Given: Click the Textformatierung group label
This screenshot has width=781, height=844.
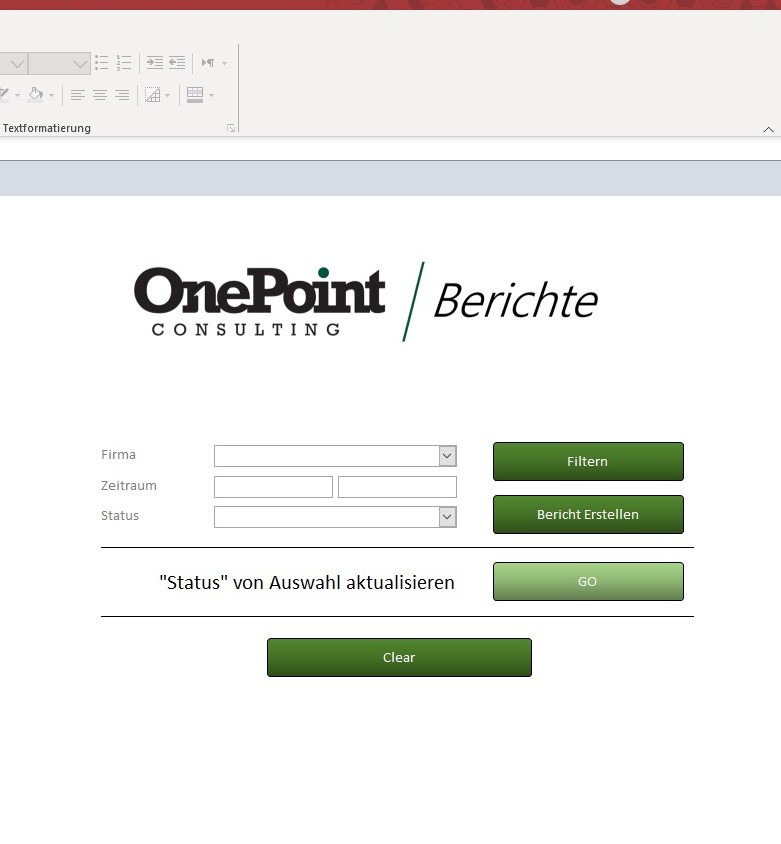Looking at the screenshot, I should click(x=47, y=128).
